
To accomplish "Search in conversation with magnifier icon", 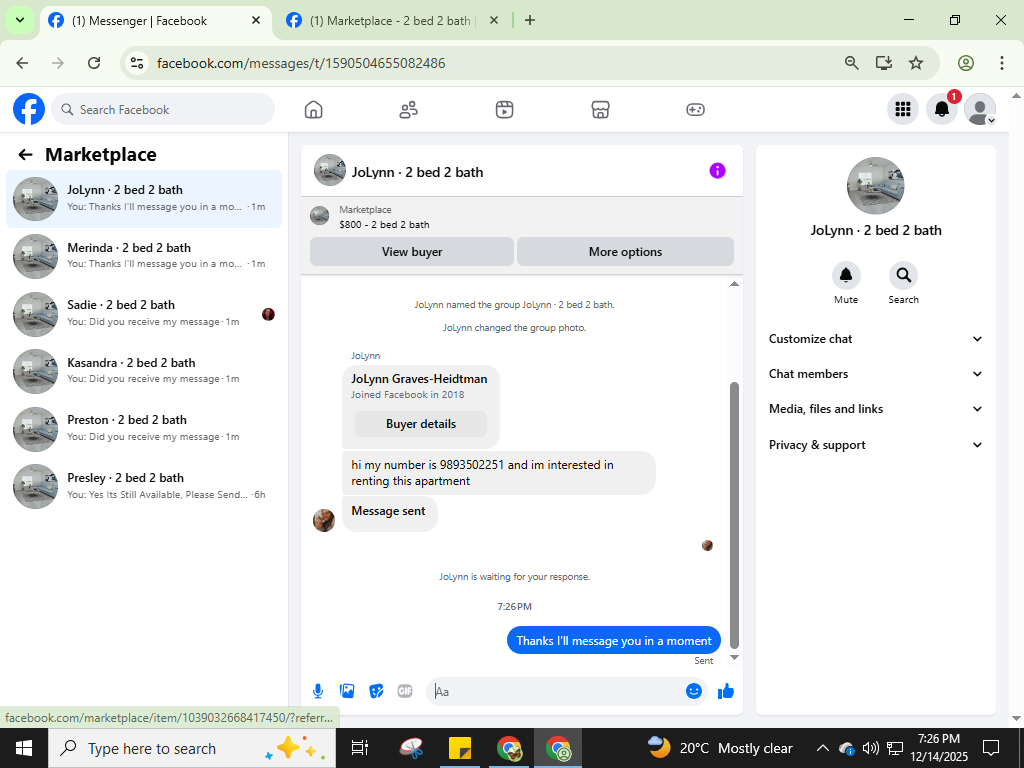I will [903, 276].
